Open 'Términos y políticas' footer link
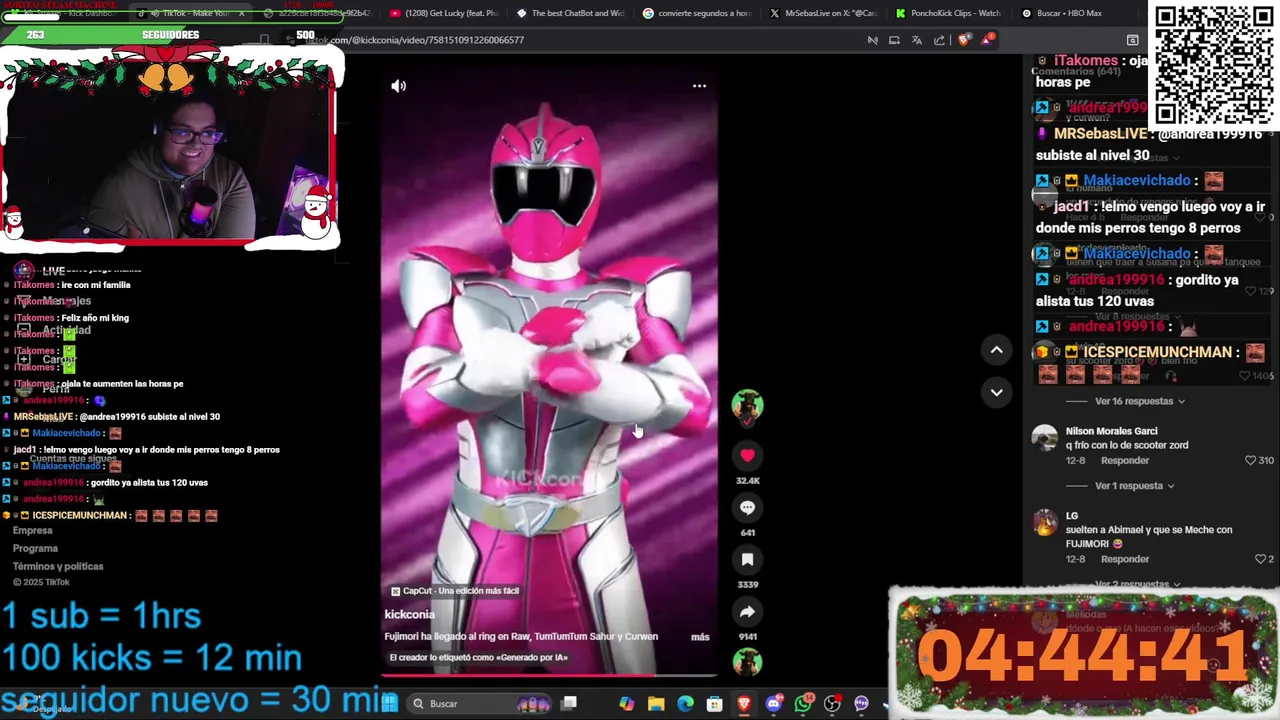This screenshot has width=1280, height=720. [58, 566]
